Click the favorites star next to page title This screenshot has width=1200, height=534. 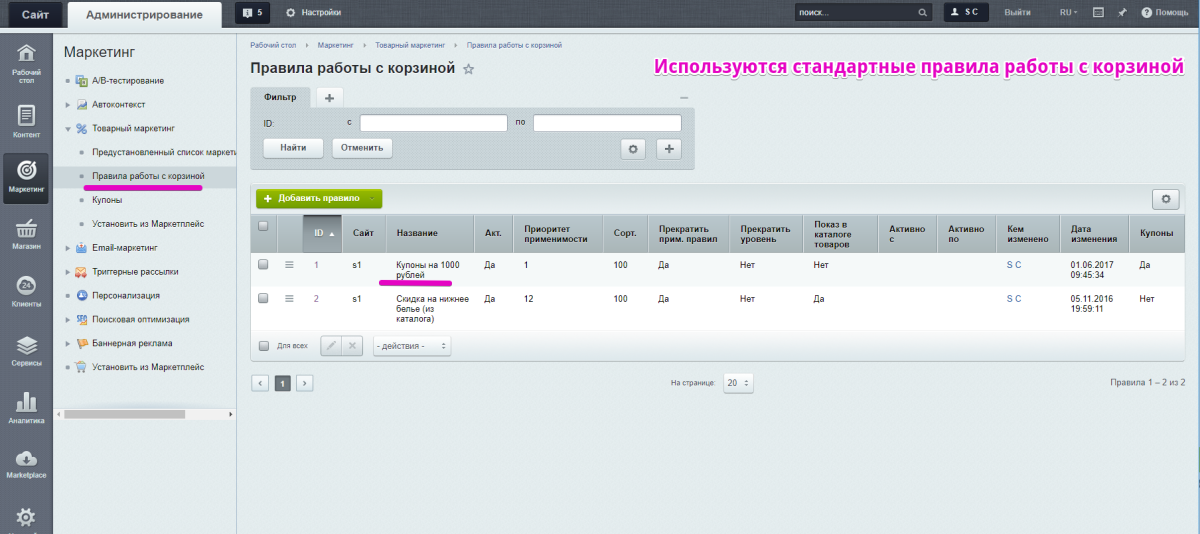click(468, 70)
